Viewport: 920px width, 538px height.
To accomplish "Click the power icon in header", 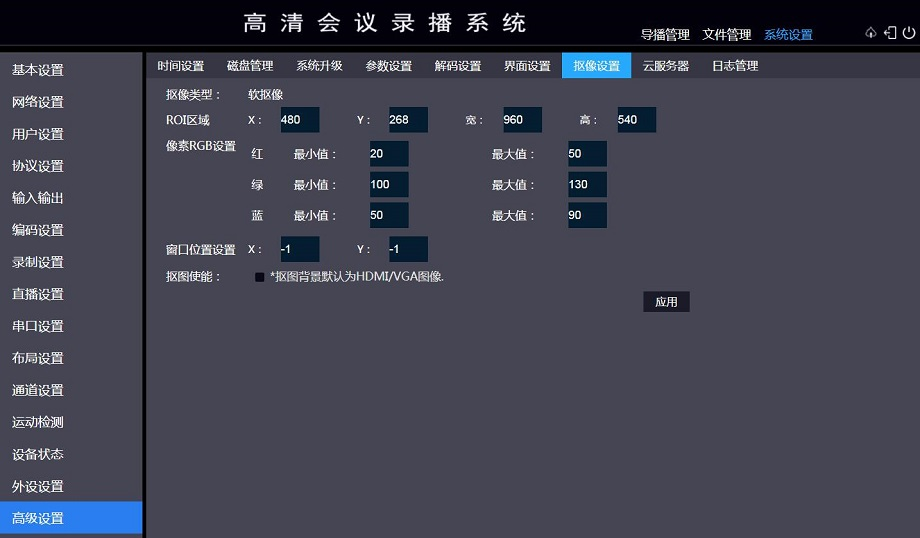I will pos(908,33).
